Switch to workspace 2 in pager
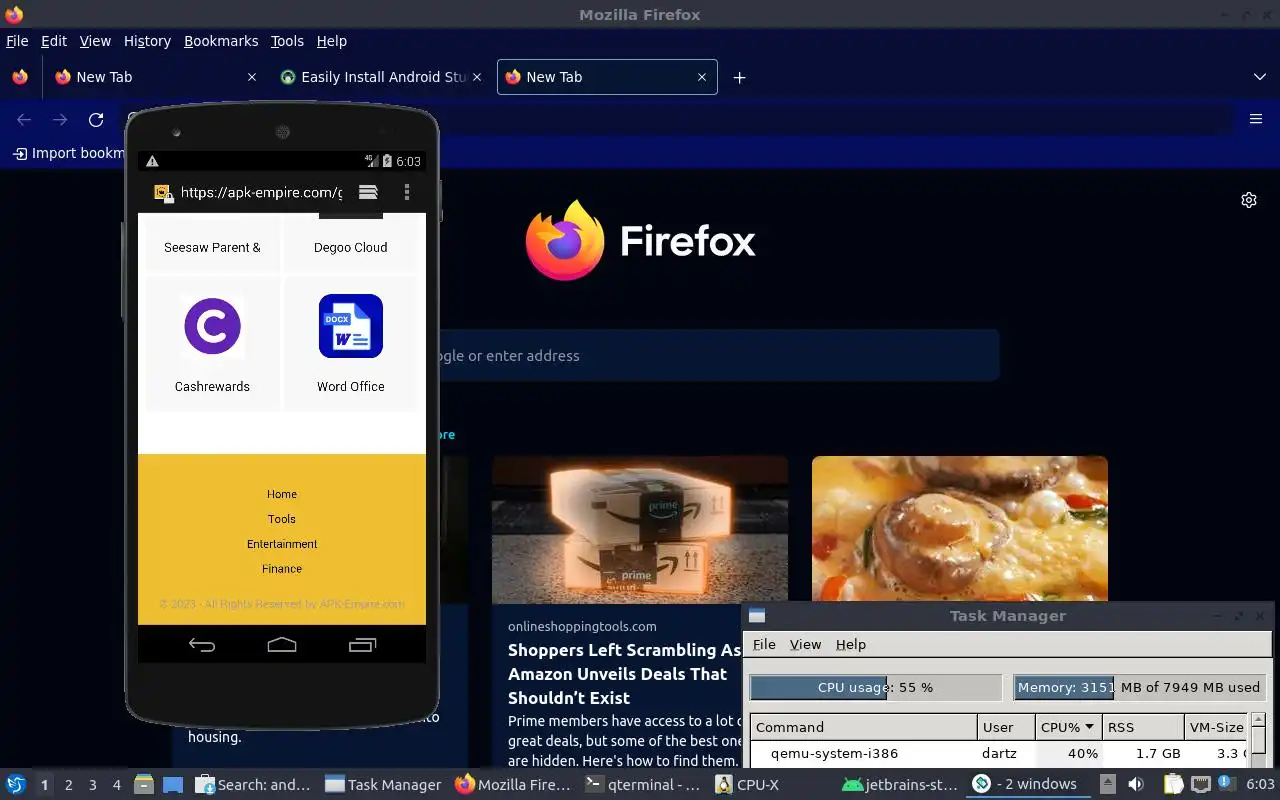The width and height of the screenshot is (1280, 800). pyautogui.click(x=69, y=785)
